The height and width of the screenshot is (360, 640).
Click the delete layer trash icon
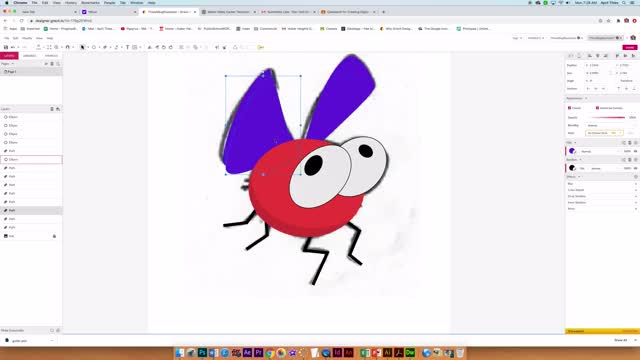pyautogui.click(x=52, y=109)
